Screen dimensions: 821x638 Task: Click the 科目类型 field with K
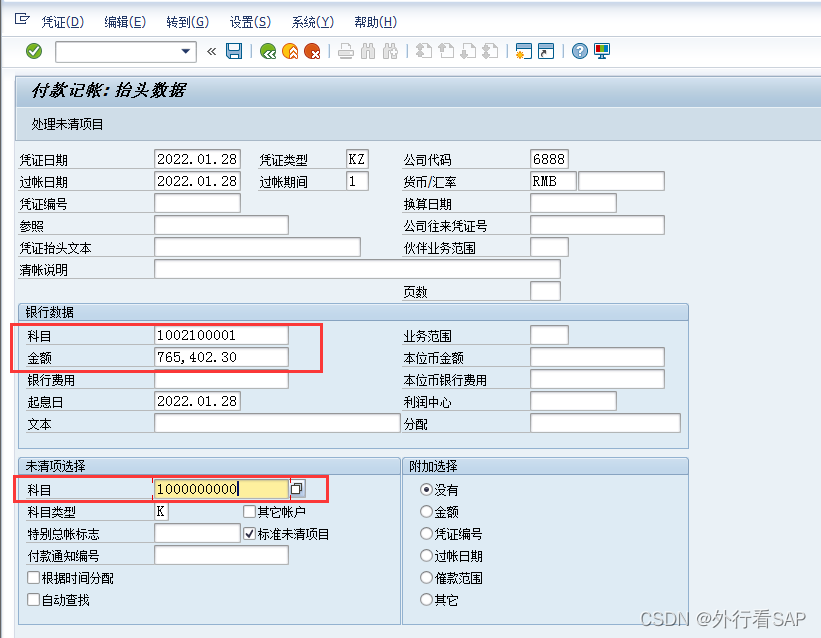coord(161,511)
